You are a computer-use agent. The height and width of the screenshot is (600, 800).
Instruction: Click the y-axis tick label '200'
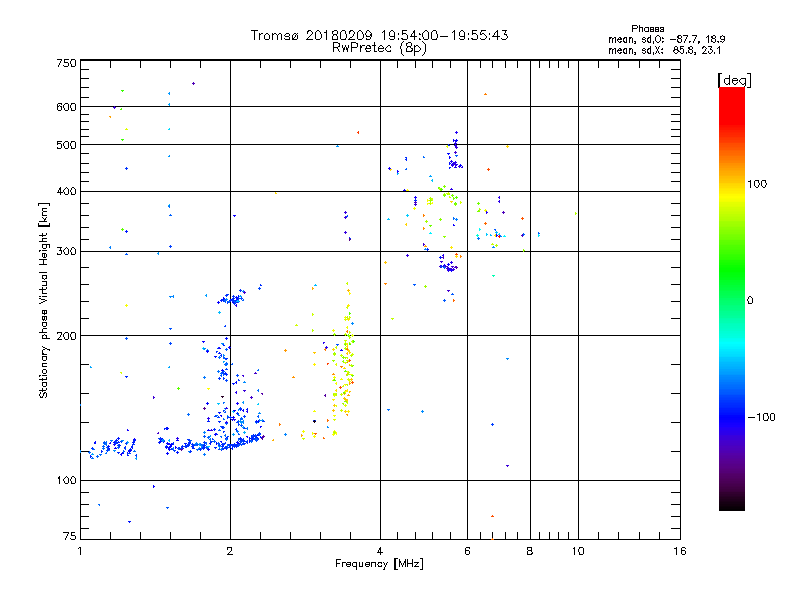(x=66, y=336)
